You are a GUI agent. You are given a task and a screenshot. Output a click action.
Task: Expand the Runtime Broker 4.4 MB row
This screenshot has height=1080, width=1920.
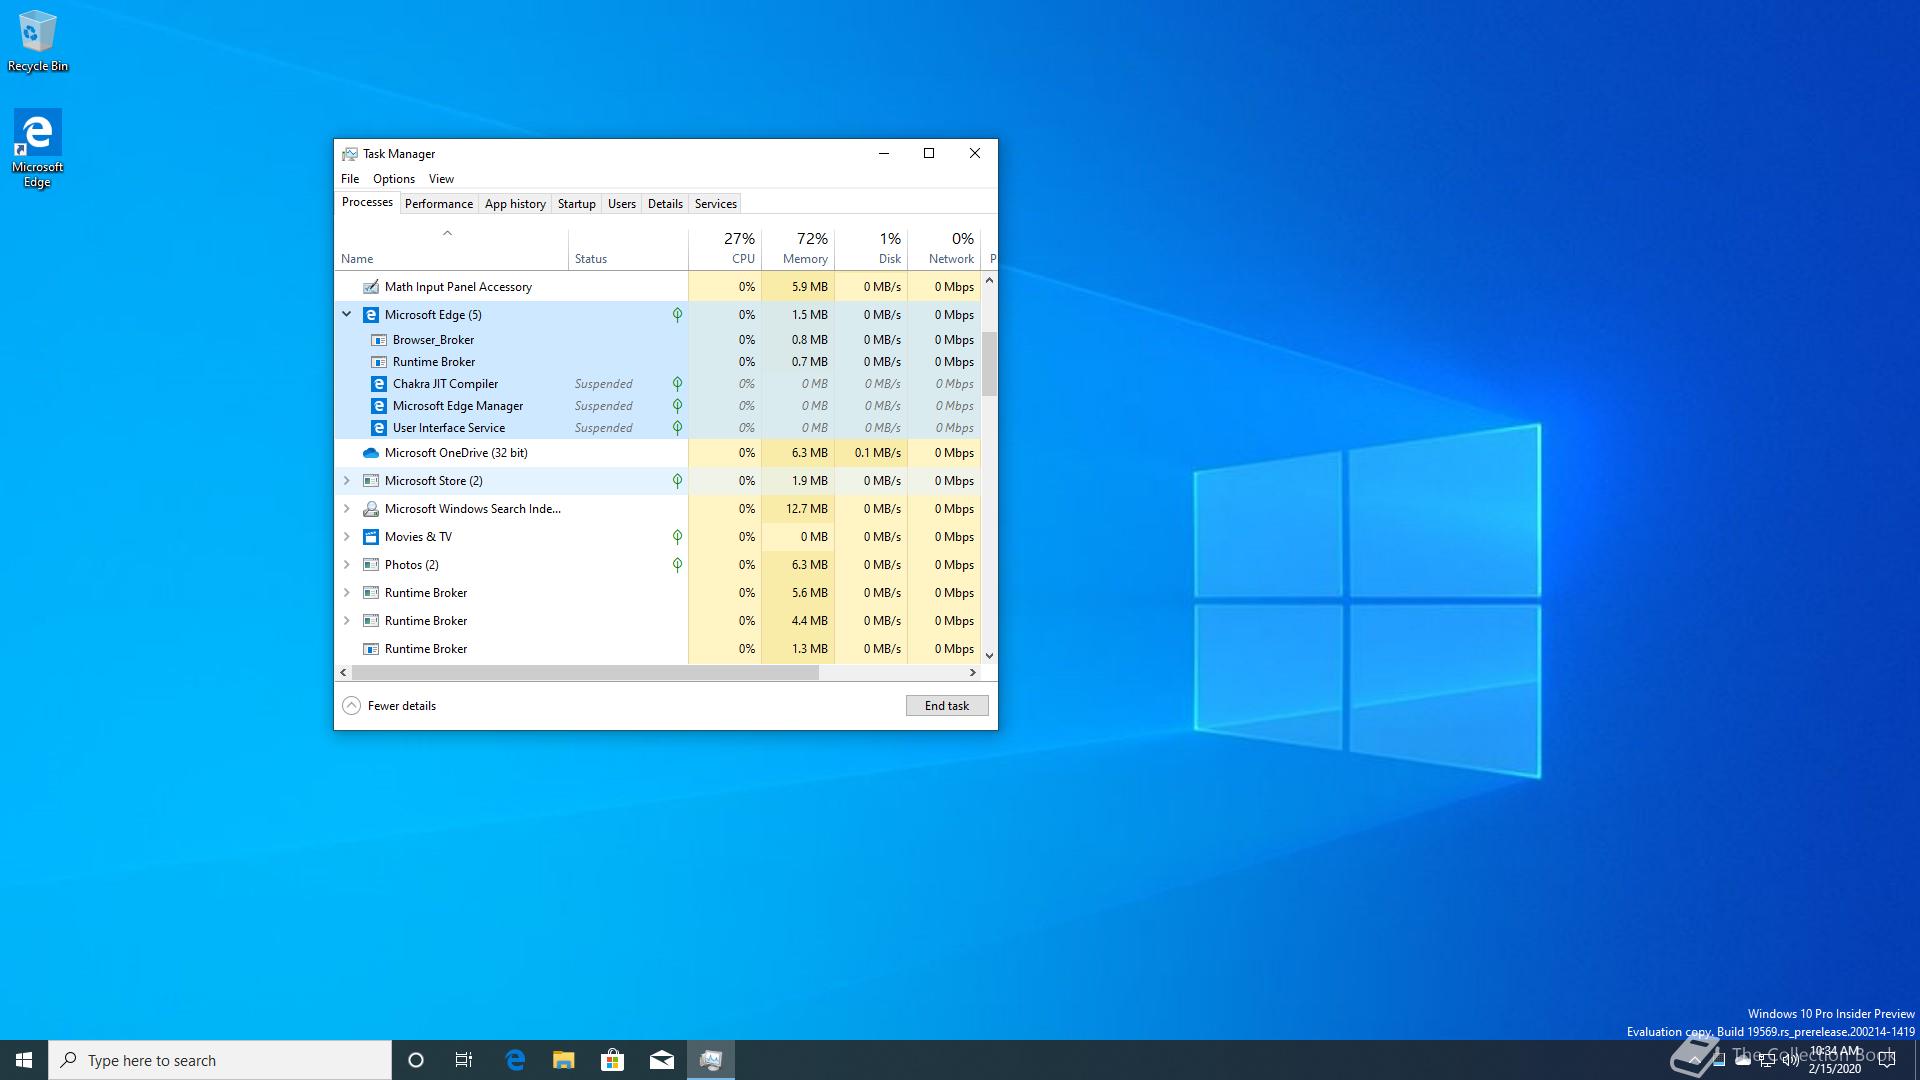(347, 621)
